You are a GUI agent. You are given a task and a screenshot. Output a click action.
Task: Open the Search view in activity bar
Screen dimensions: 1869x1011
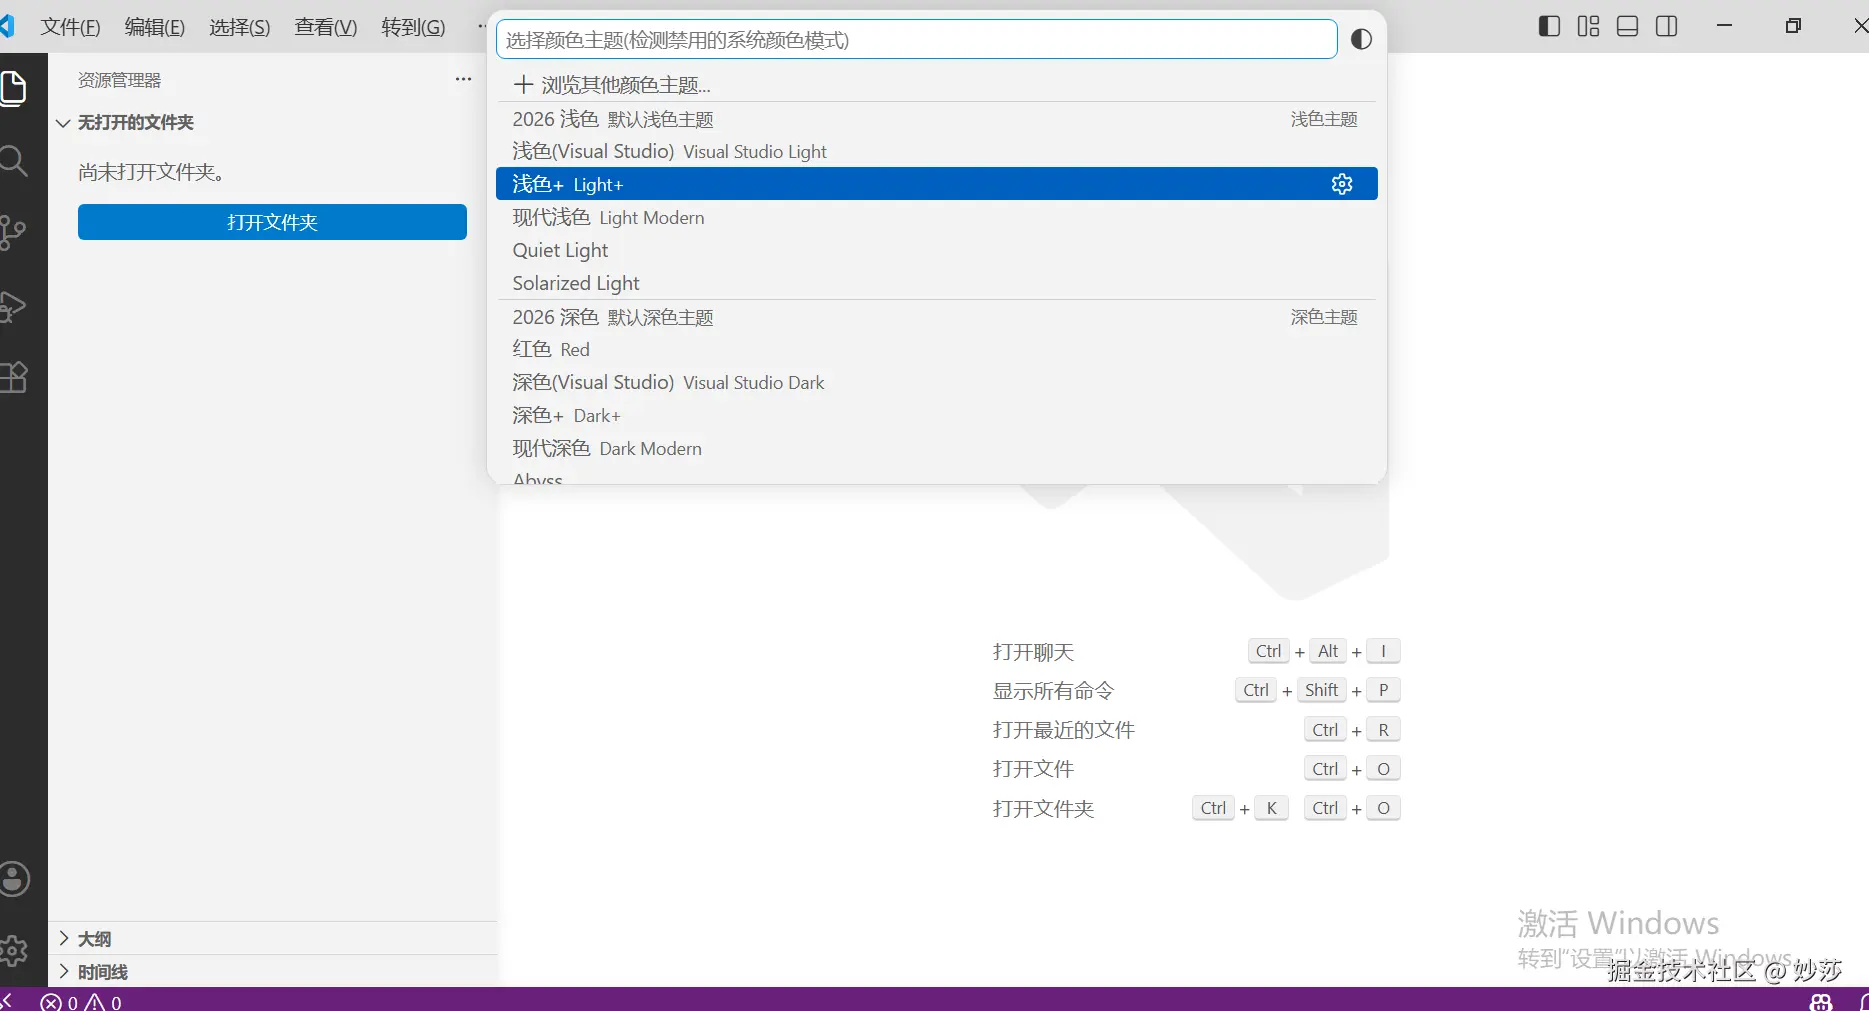[13, 161]
